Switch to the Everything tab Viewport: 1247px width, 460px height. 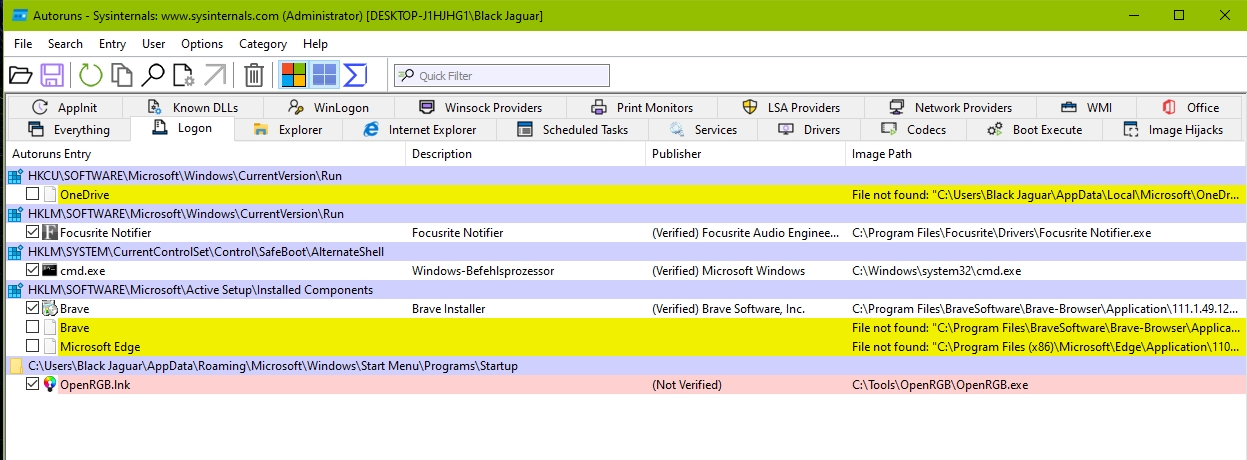click(69, 130)
